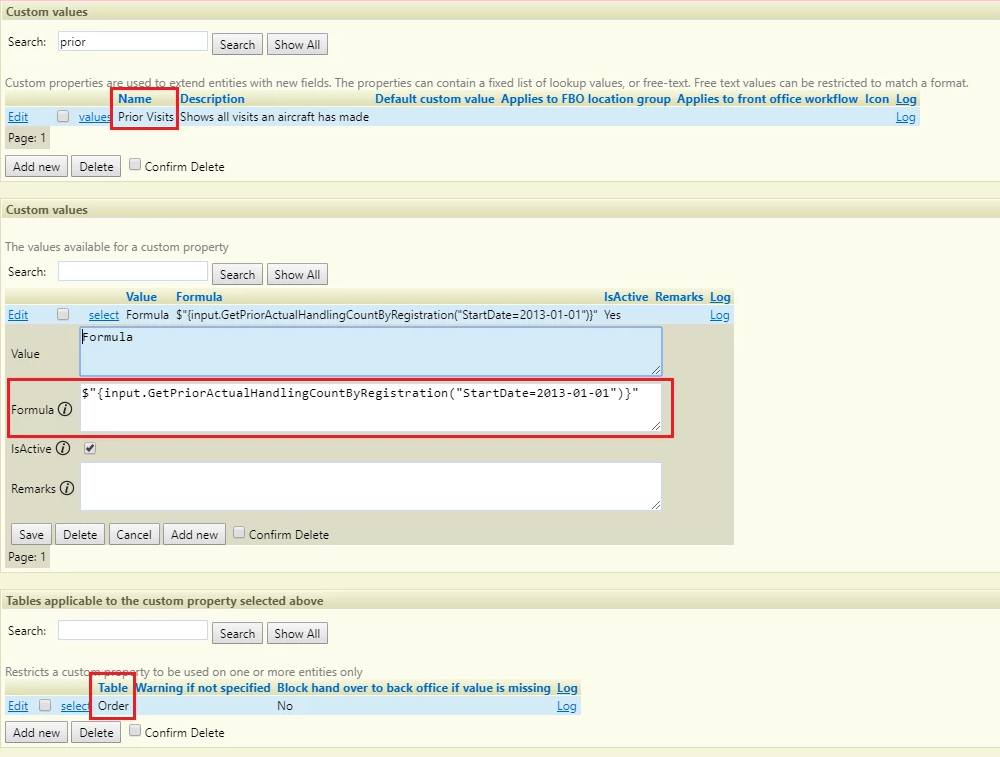
Task: Tick the Formula value row checkbox
Action: click(x=62, y=314)
